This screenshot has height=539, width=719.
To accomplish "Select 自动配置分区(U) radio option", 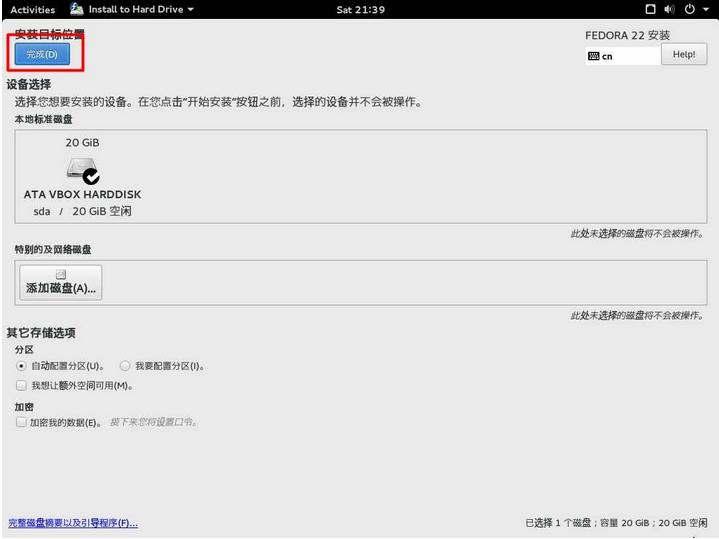I will pos(21,366).
